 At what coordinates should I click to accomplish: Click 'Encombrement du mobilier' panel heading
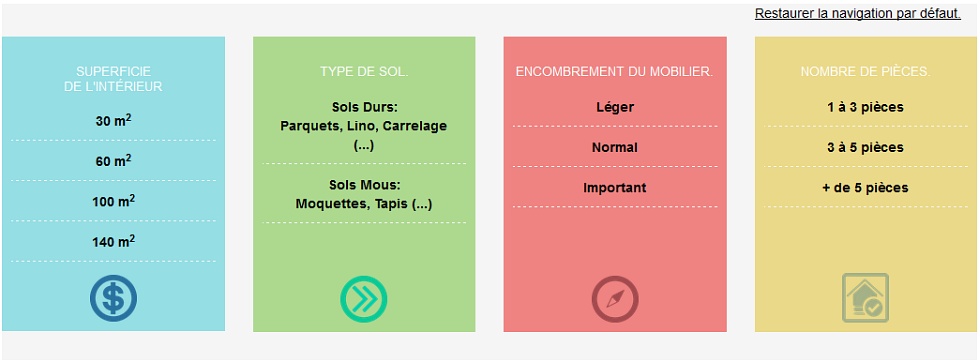point(614,71)
